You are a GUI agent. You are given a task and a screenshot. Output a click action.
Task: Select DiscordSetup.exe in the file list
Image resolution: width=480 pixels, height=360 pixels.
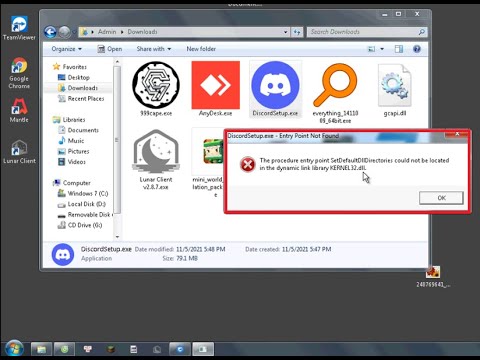pyautogui.click(x=275, y=89)
